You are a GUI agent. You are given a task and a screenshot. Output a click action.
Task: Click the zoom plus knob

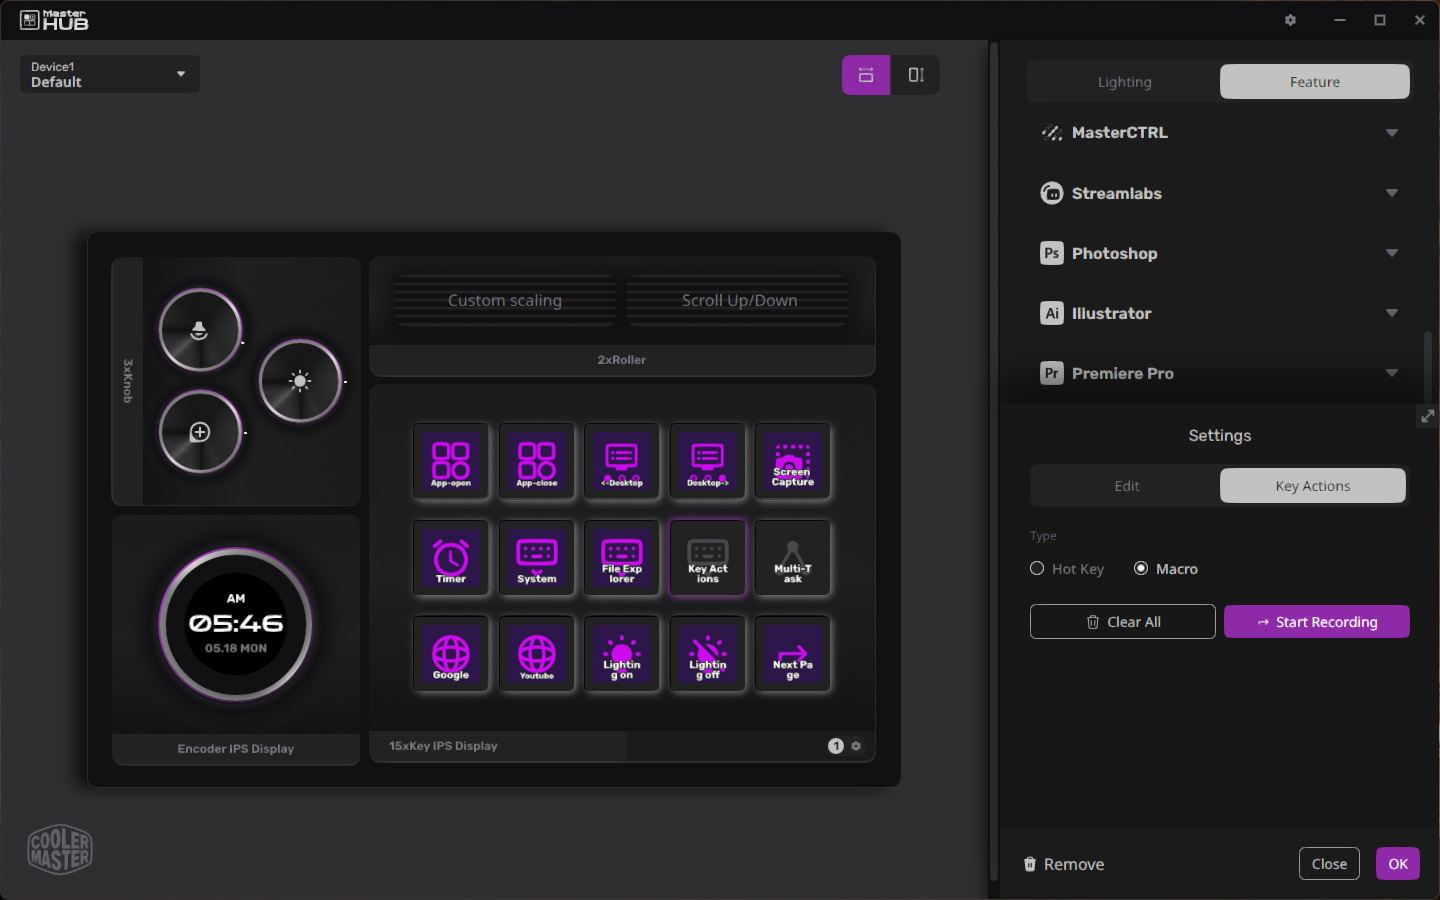click(x=200, y=432)
